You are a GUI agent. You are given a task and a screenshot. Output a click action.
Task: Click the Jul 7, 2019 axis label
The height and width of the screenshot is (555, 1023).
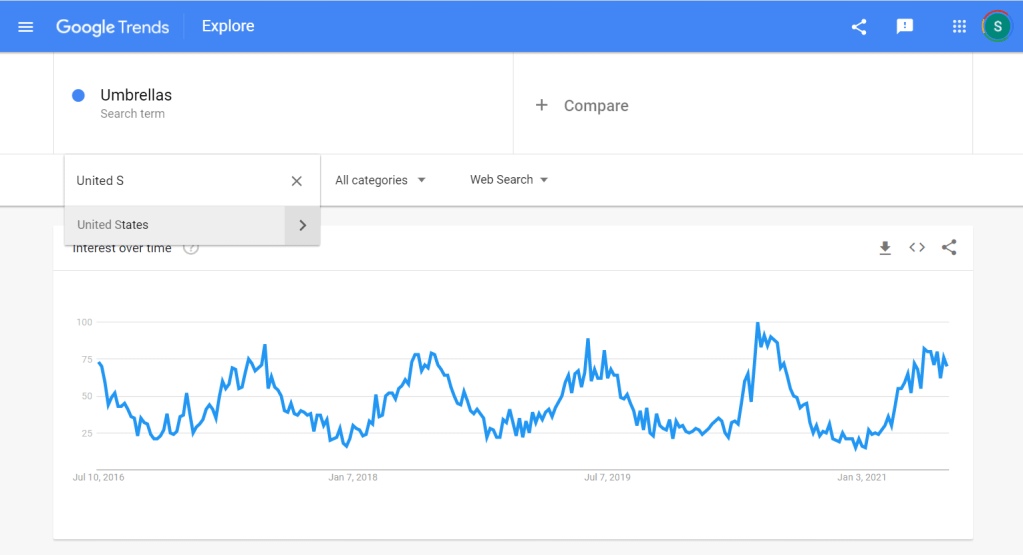607,477
